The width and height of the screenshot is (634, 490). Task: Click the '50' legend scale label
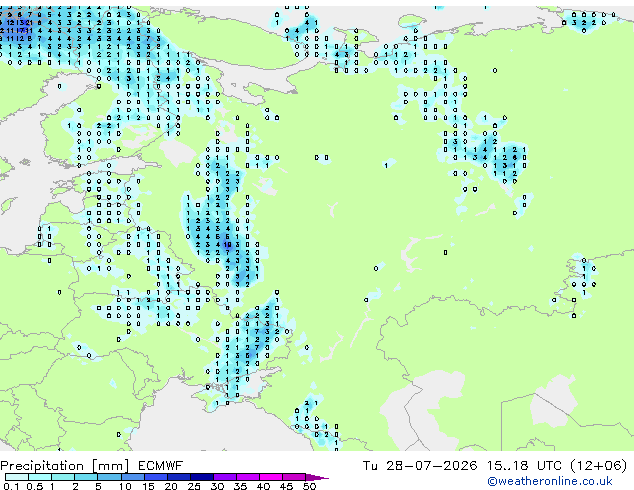(309, 486)
